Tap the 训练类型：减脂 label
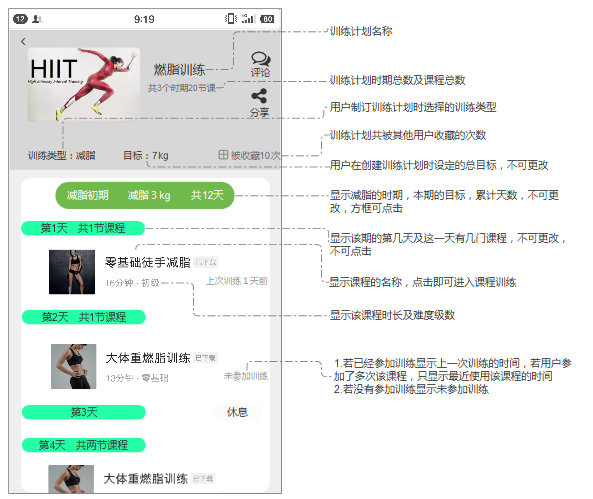Viewport: 593px width, 499px height. 62,155
